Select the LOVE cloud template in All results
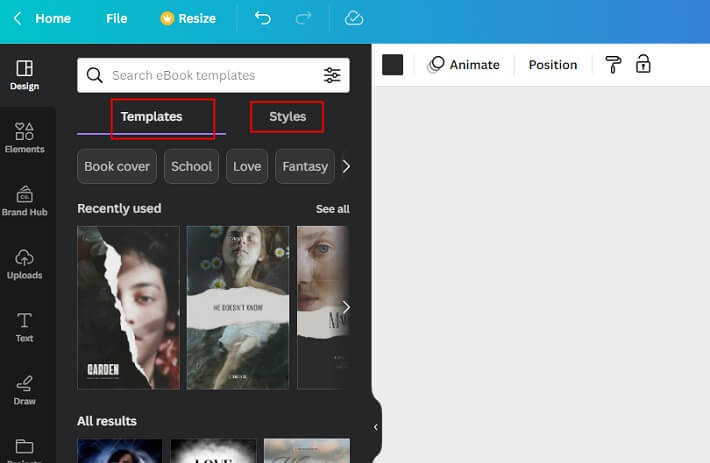Screen dimensions: 710x463 213,451
